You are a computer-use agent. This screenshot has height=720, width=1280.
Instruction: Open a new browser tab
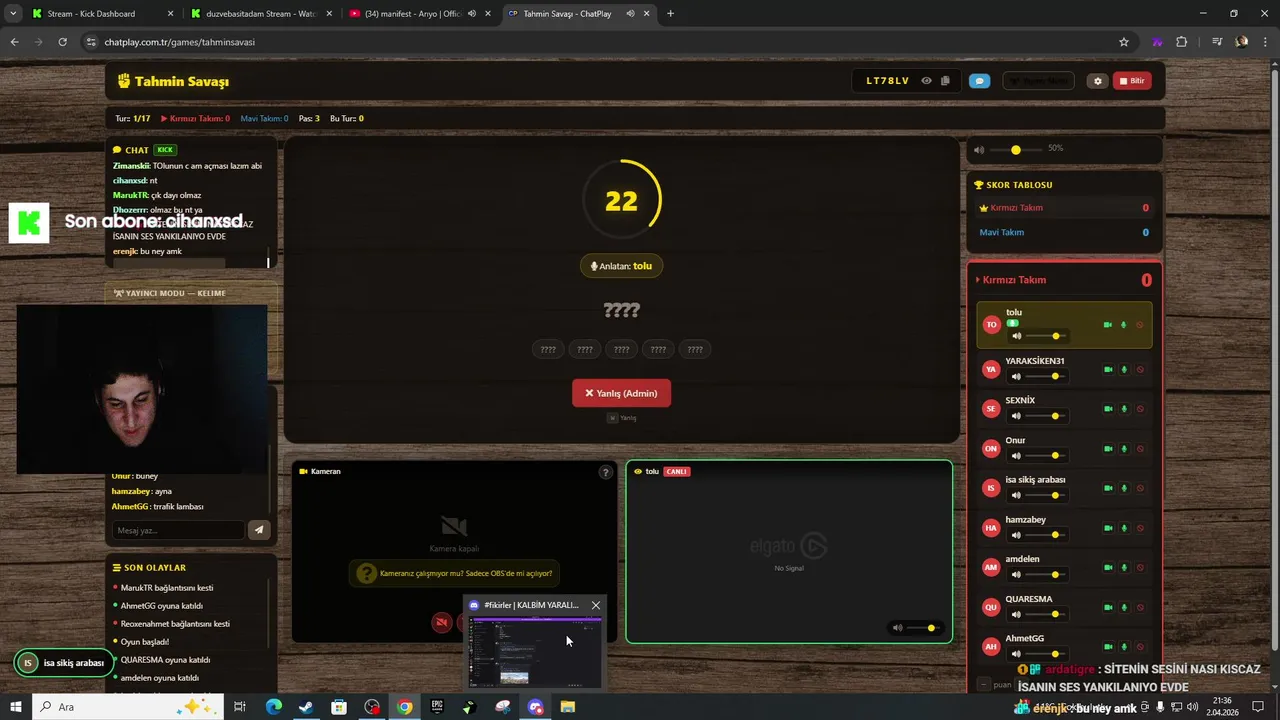point(670,14)
